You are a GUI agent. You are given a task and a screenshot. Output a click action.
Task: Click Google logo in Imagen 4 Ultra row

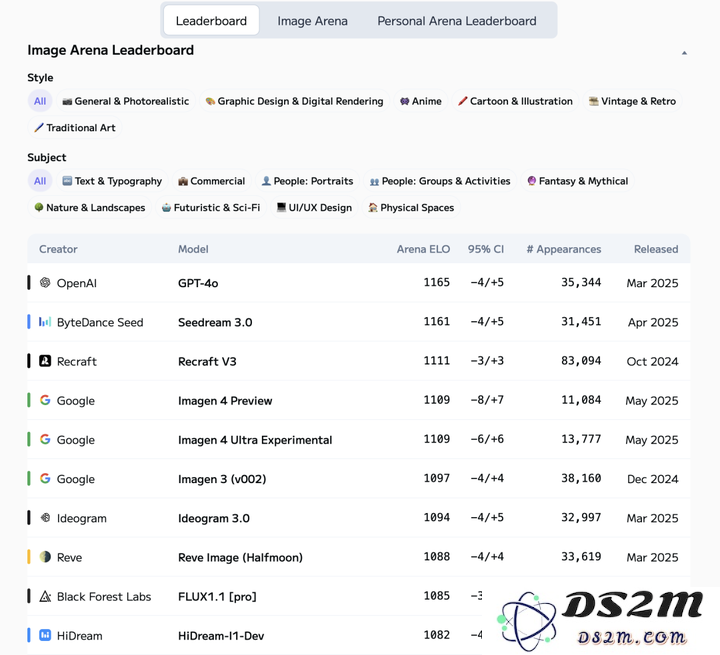click(45, 440)
